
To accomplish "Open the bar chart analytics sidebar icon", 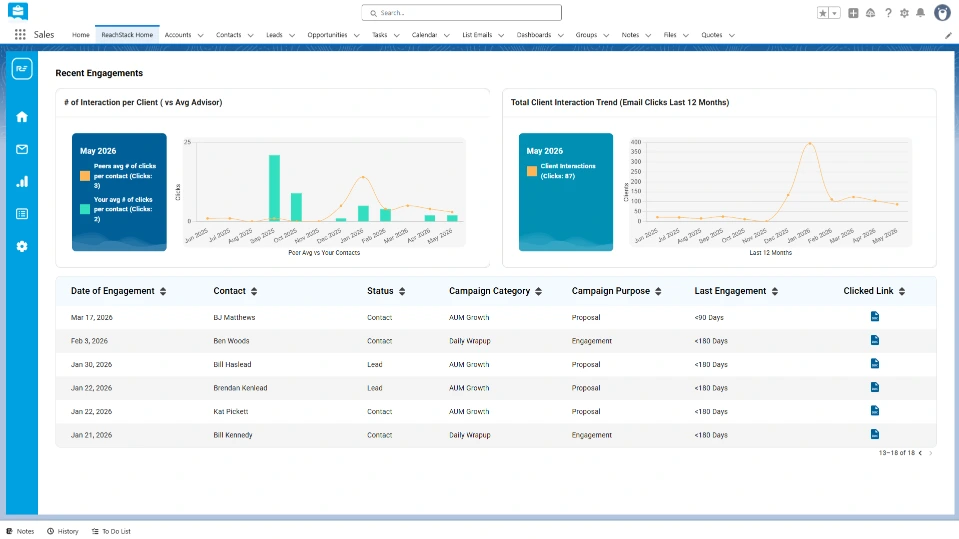I will point(22,181).
